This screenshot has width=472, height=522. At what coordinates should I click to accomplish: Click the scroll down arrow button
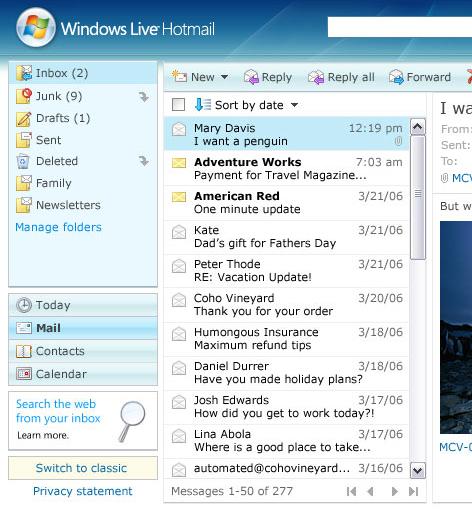pos(418,471)
